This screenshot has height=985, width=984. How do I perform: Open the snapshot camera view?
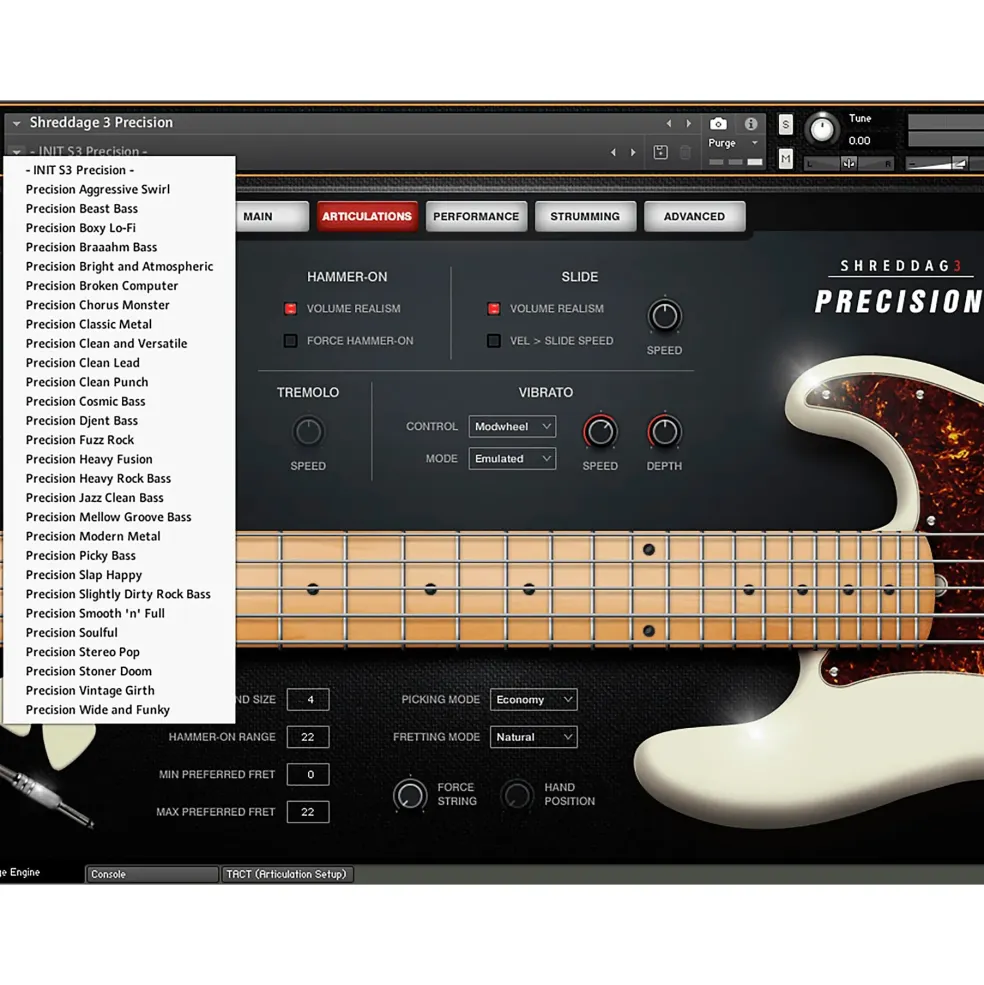click(718, 124)
